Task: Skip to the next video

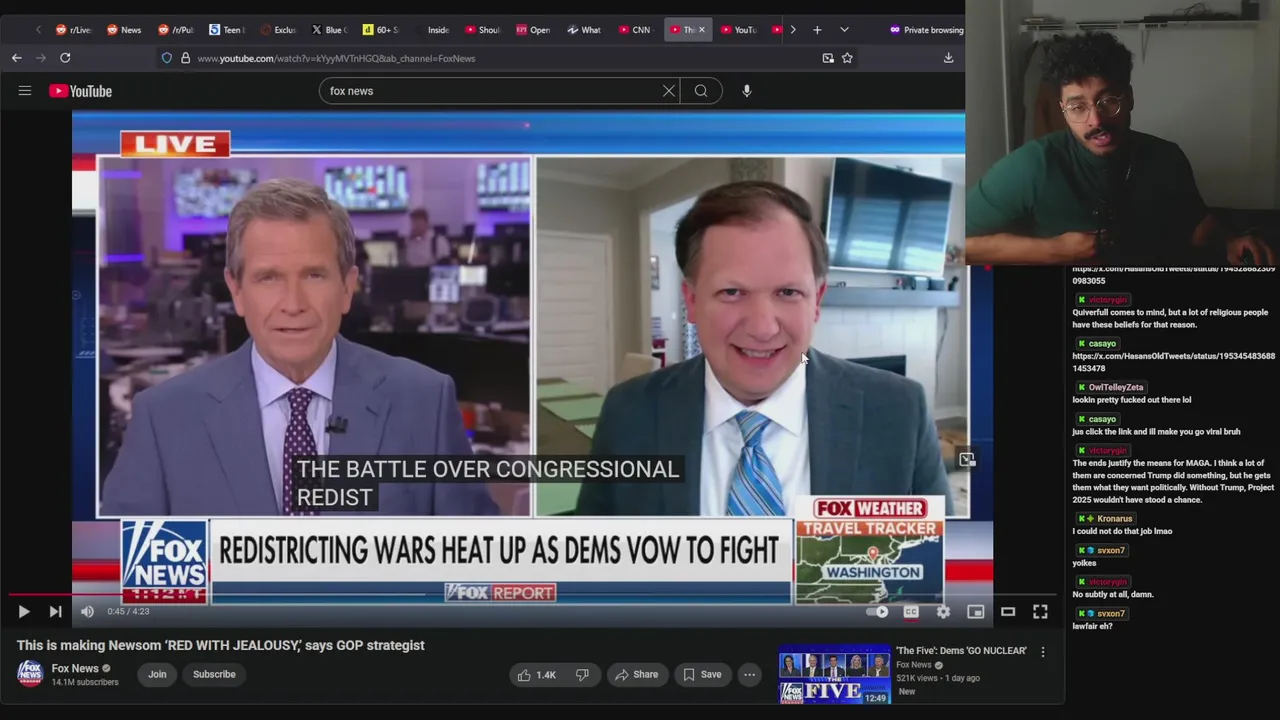Action: (56, 612)
